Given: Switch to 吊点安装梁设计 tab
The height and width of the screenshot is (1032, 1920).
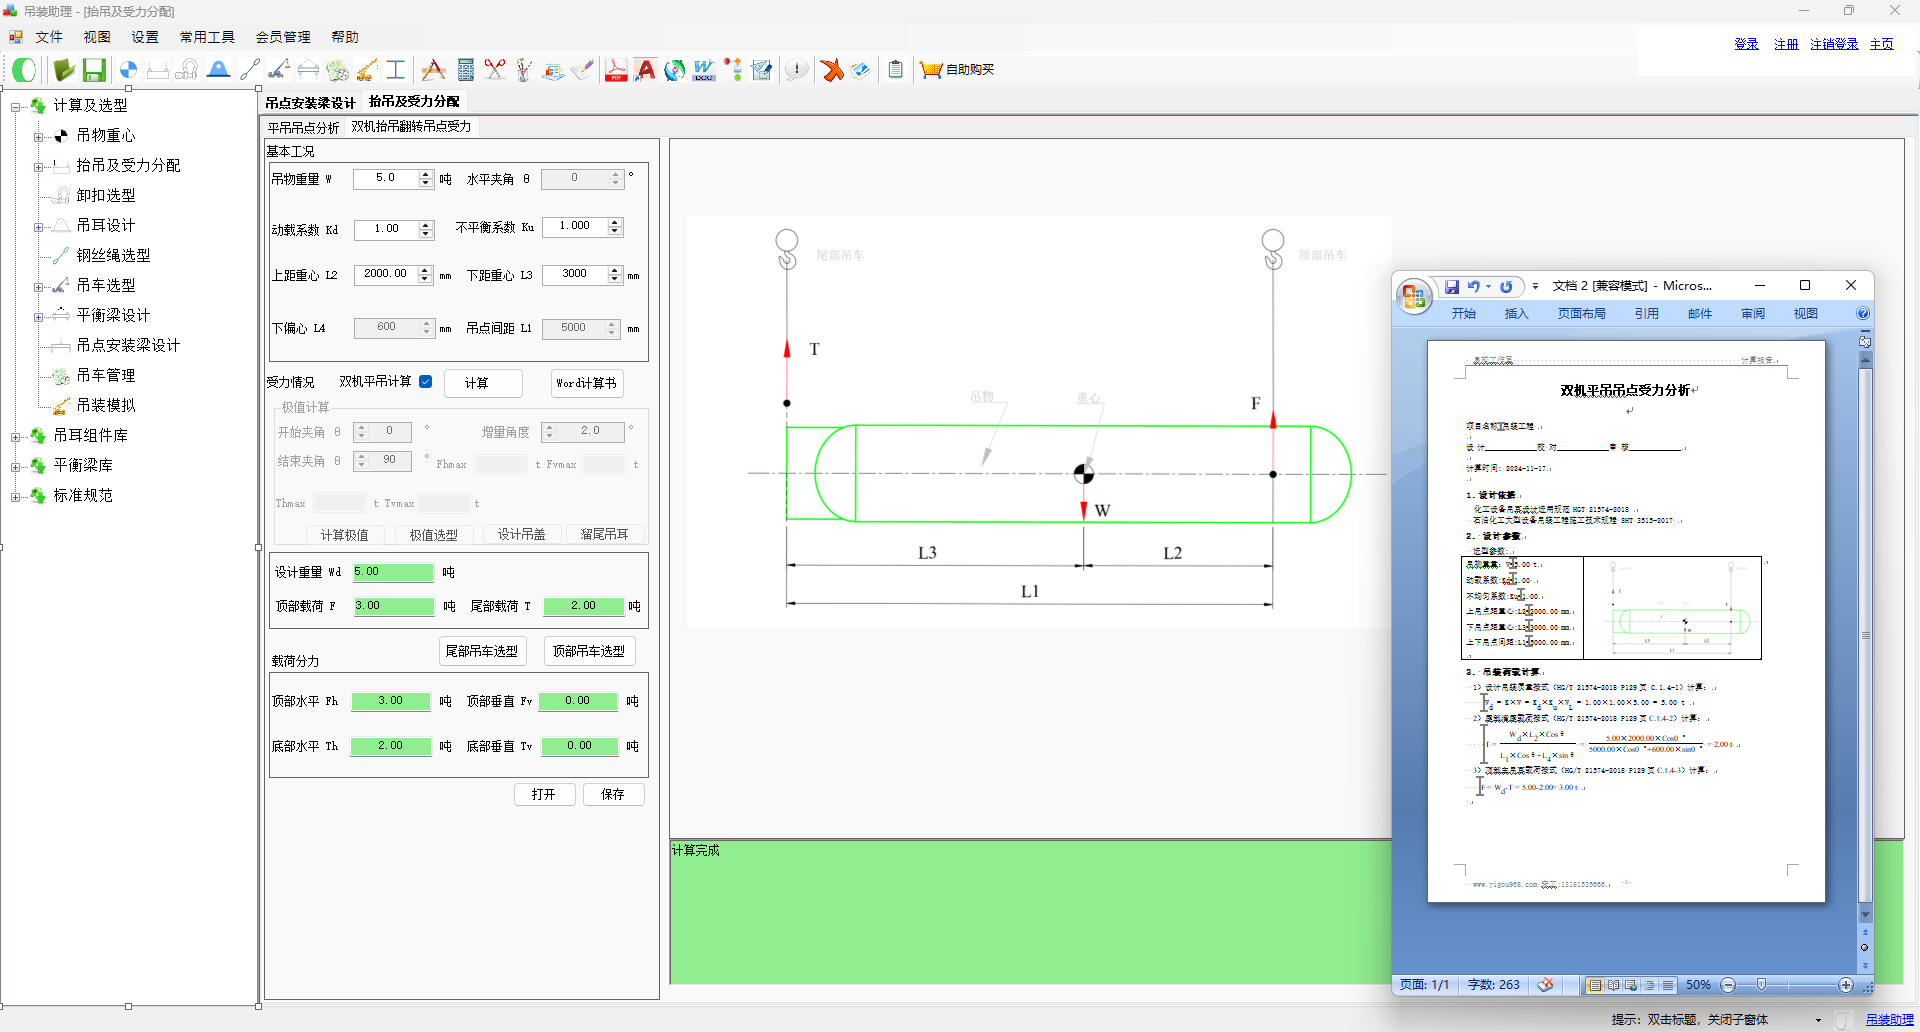Looking at the screenshot, I should tap(310, 102).
